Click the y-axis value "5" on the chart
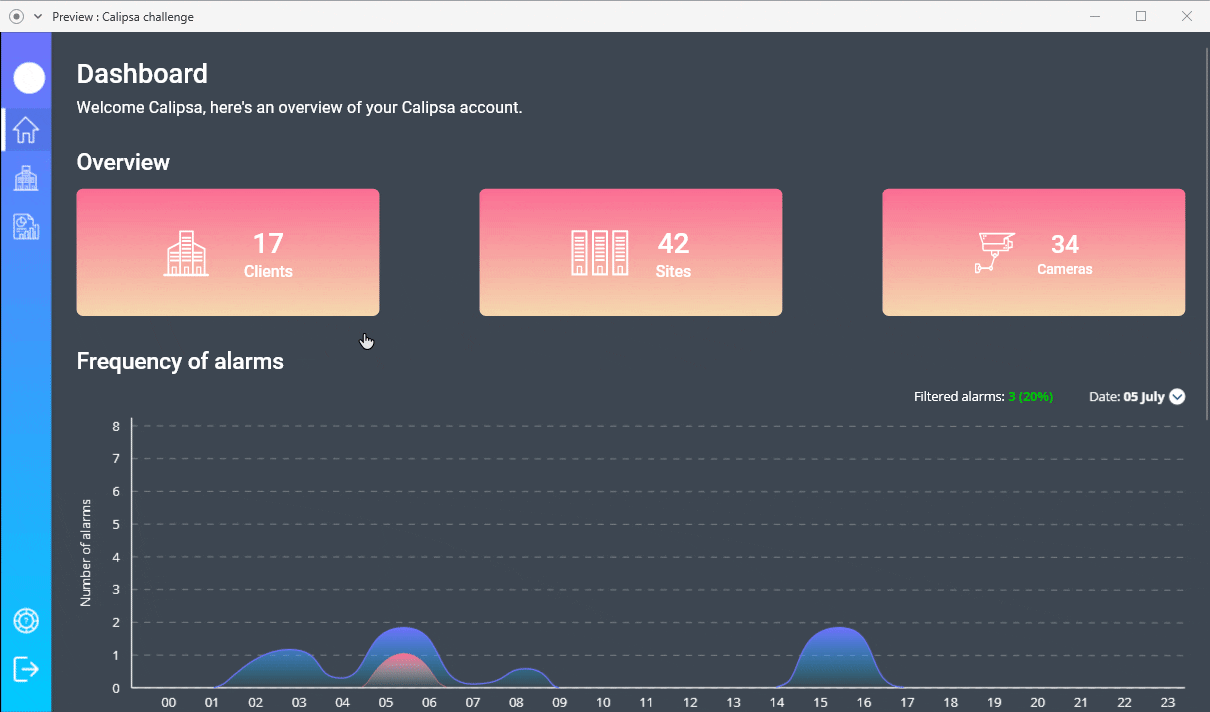 [116, 524]
